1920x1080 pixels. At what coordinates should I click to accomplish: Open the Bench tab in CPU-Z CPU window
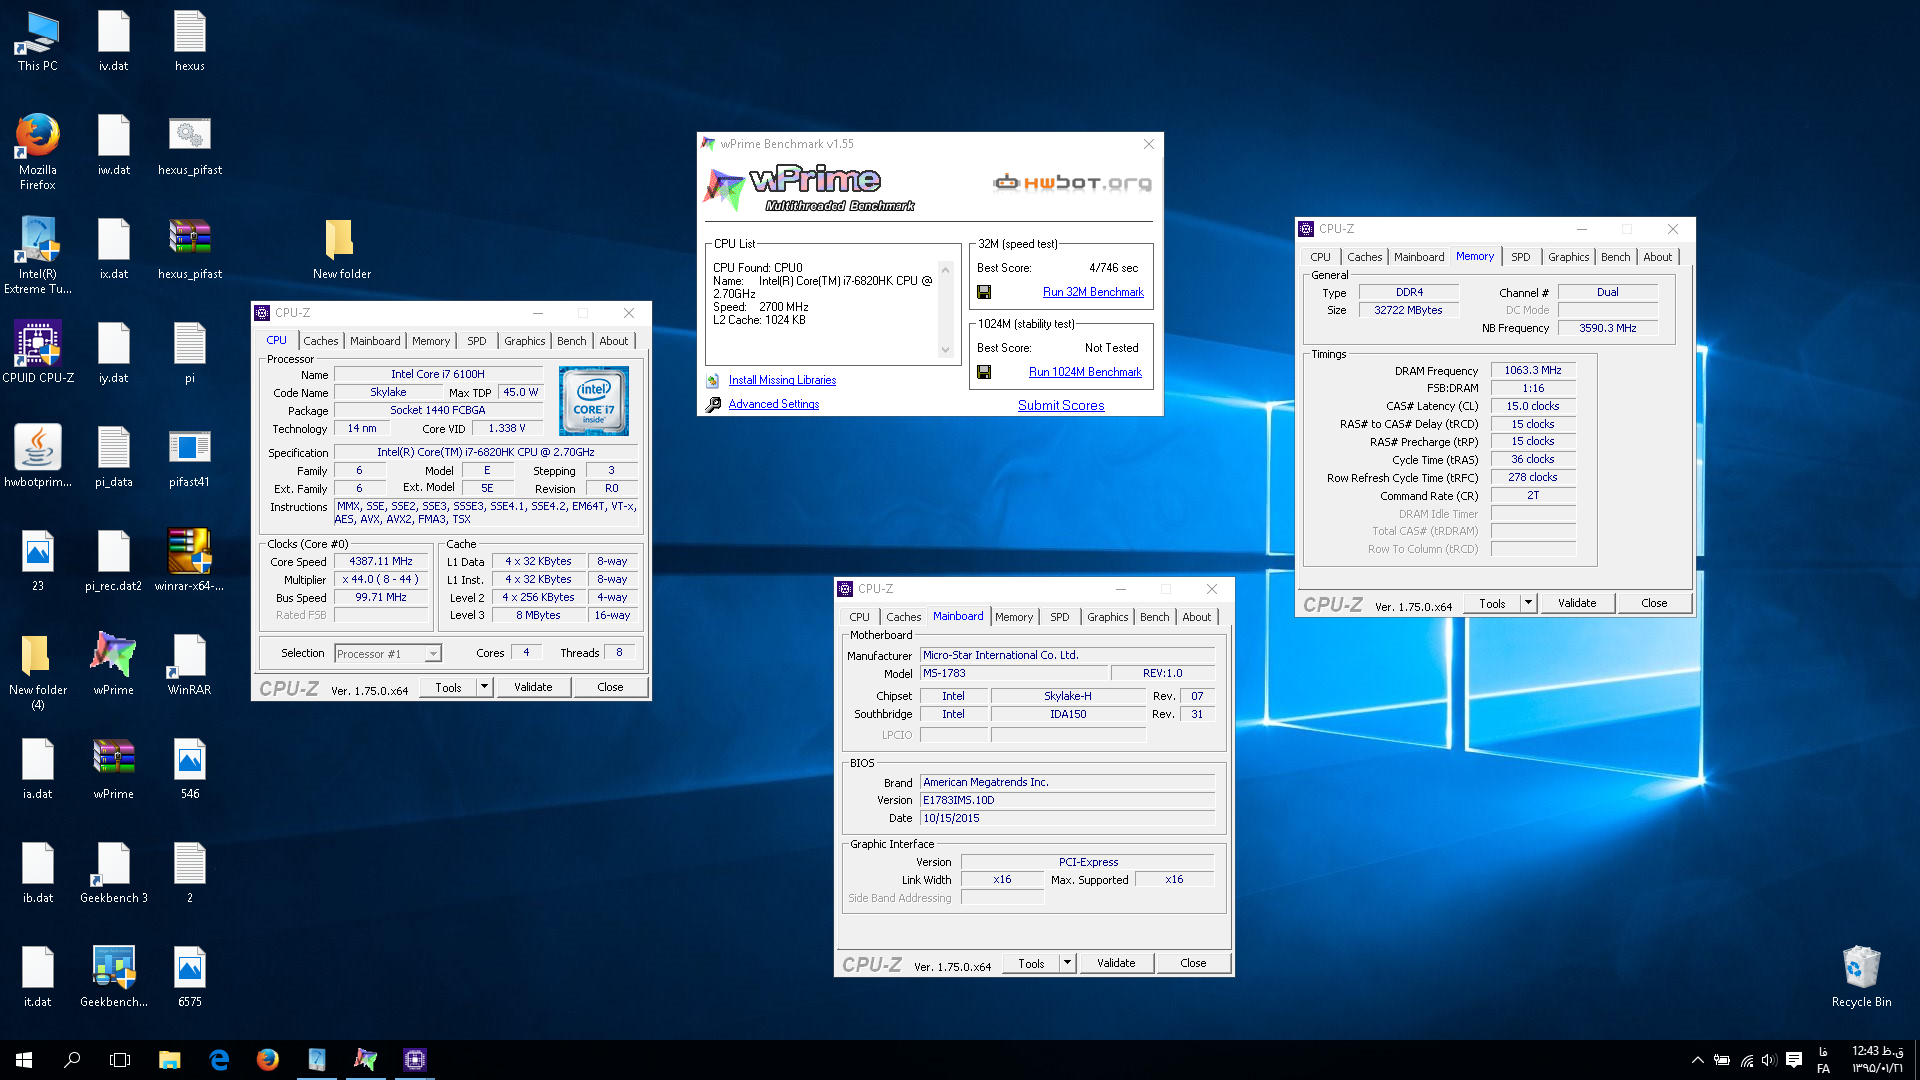[x=572, y=341]
